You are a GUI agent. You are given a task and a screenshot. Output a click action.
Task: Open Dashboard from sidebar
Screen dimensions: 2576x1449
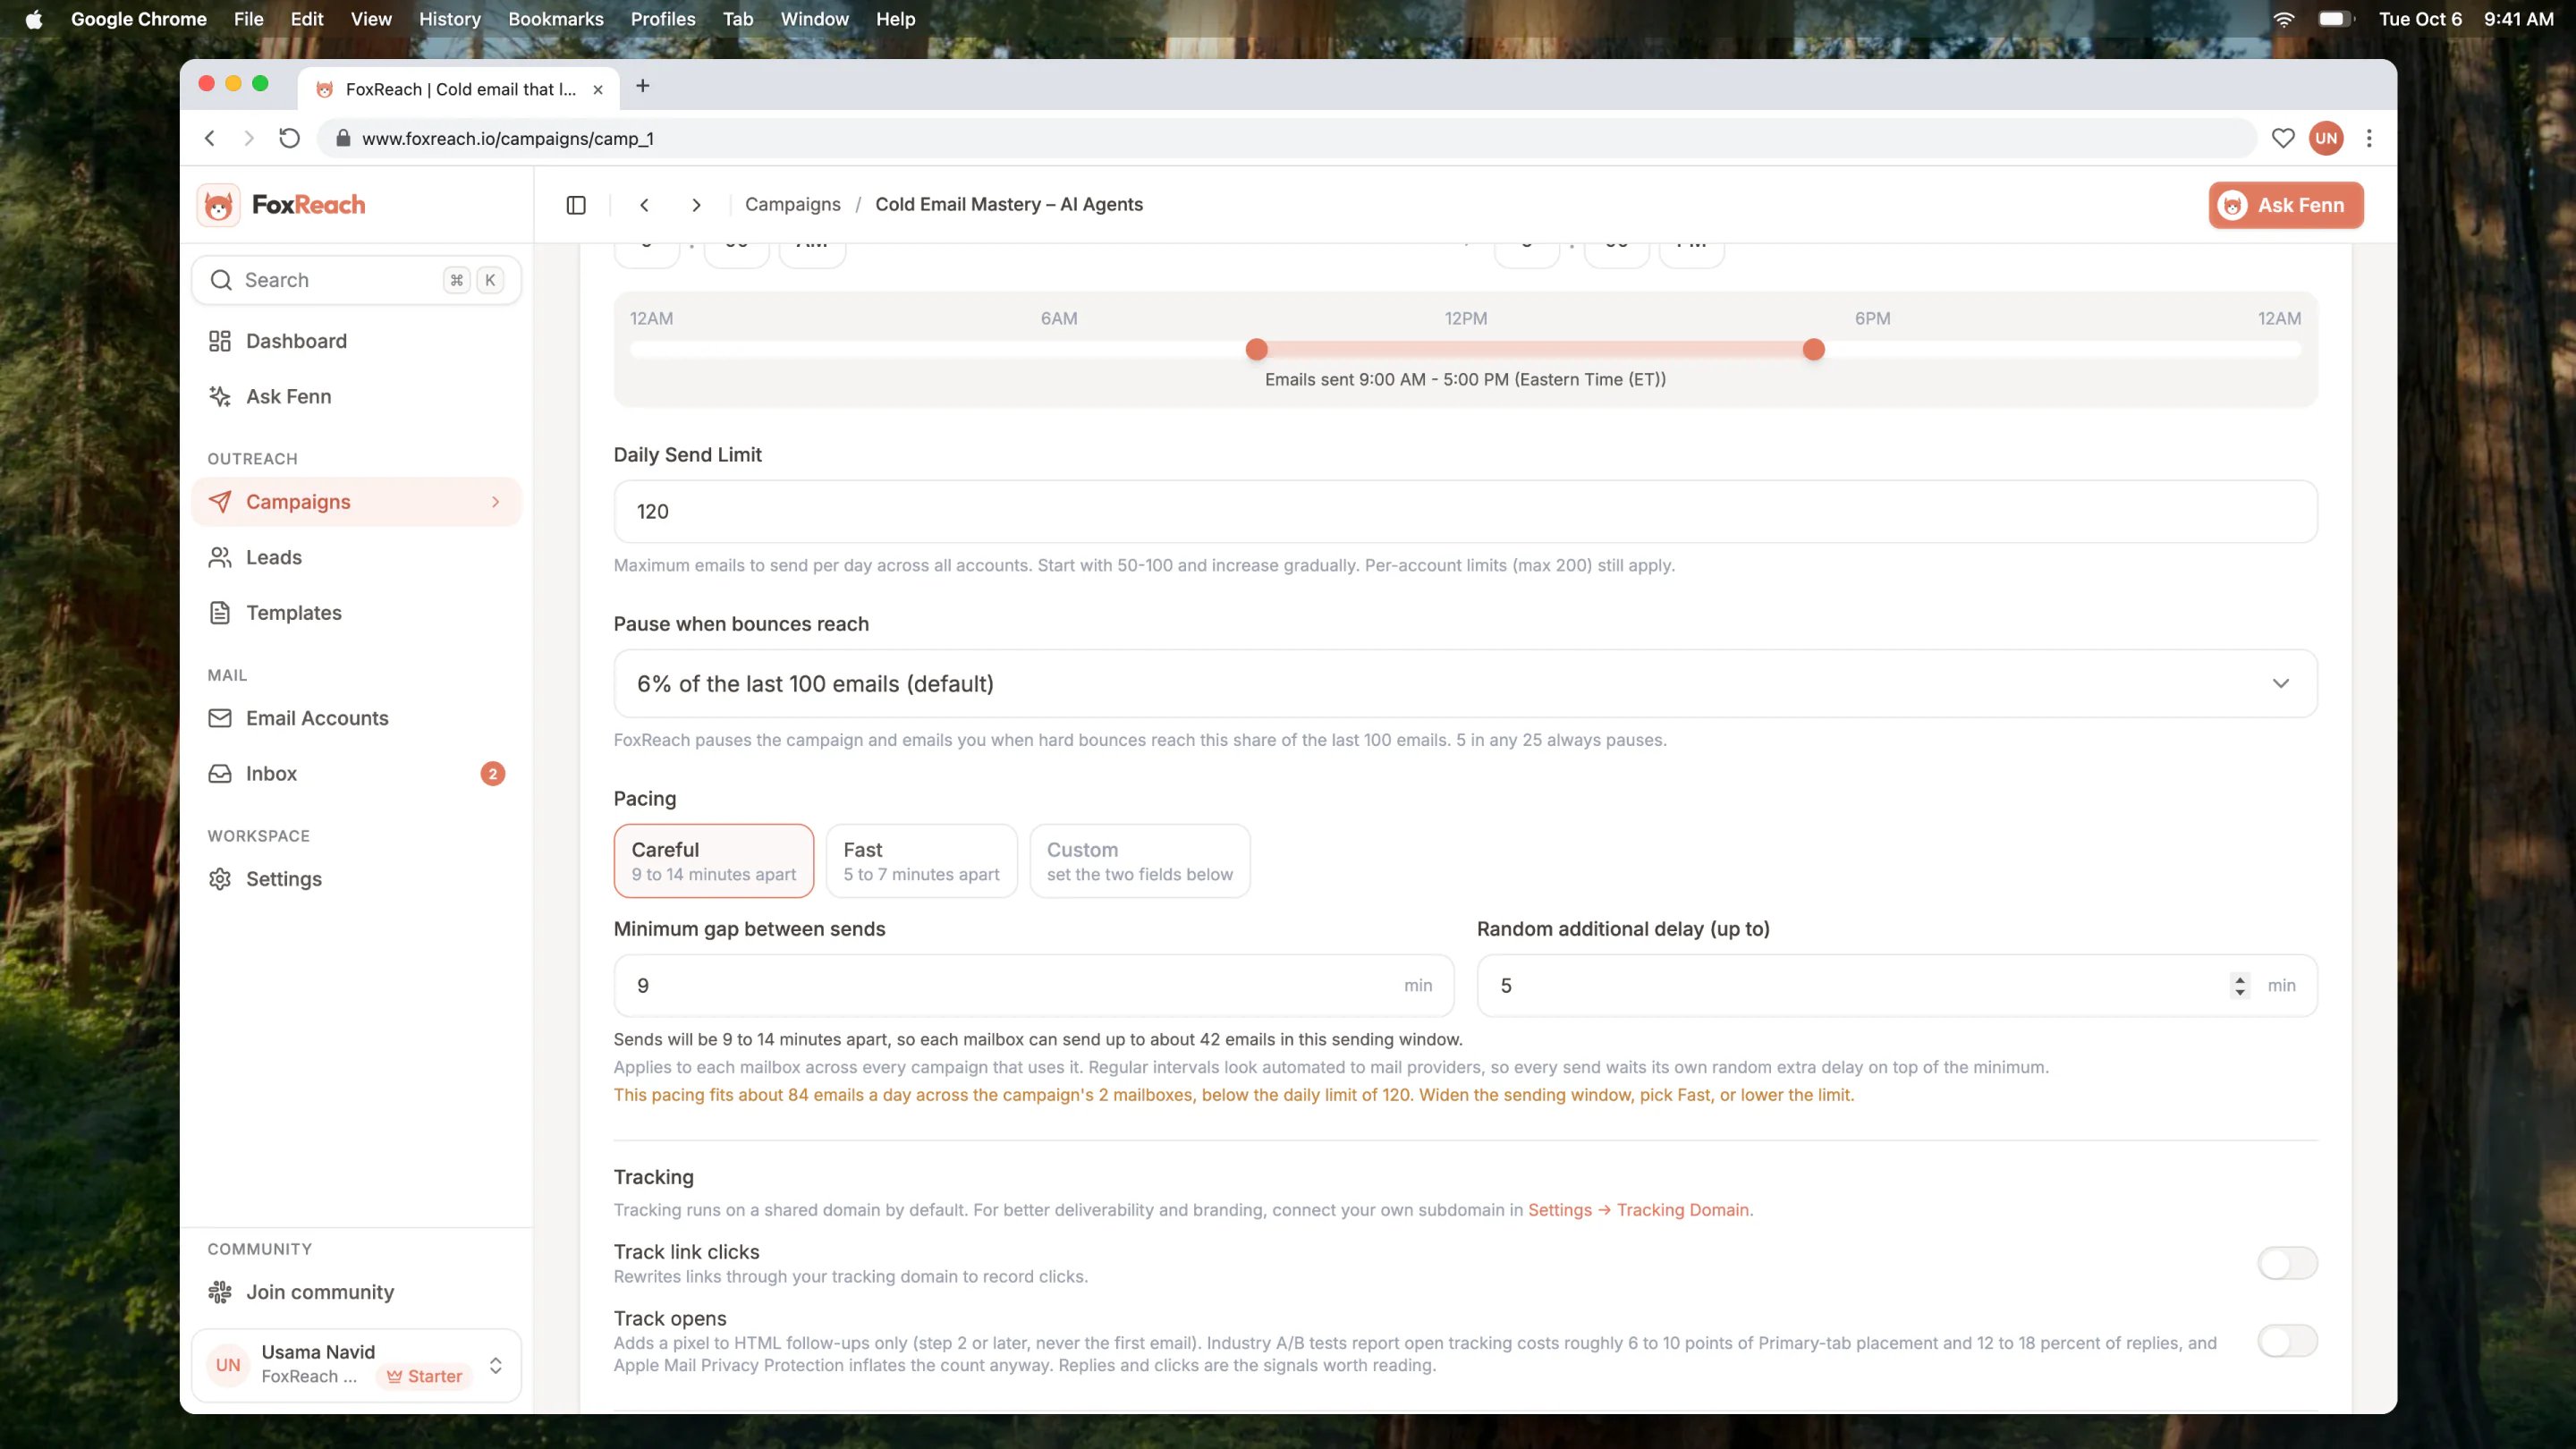[356, 341]
